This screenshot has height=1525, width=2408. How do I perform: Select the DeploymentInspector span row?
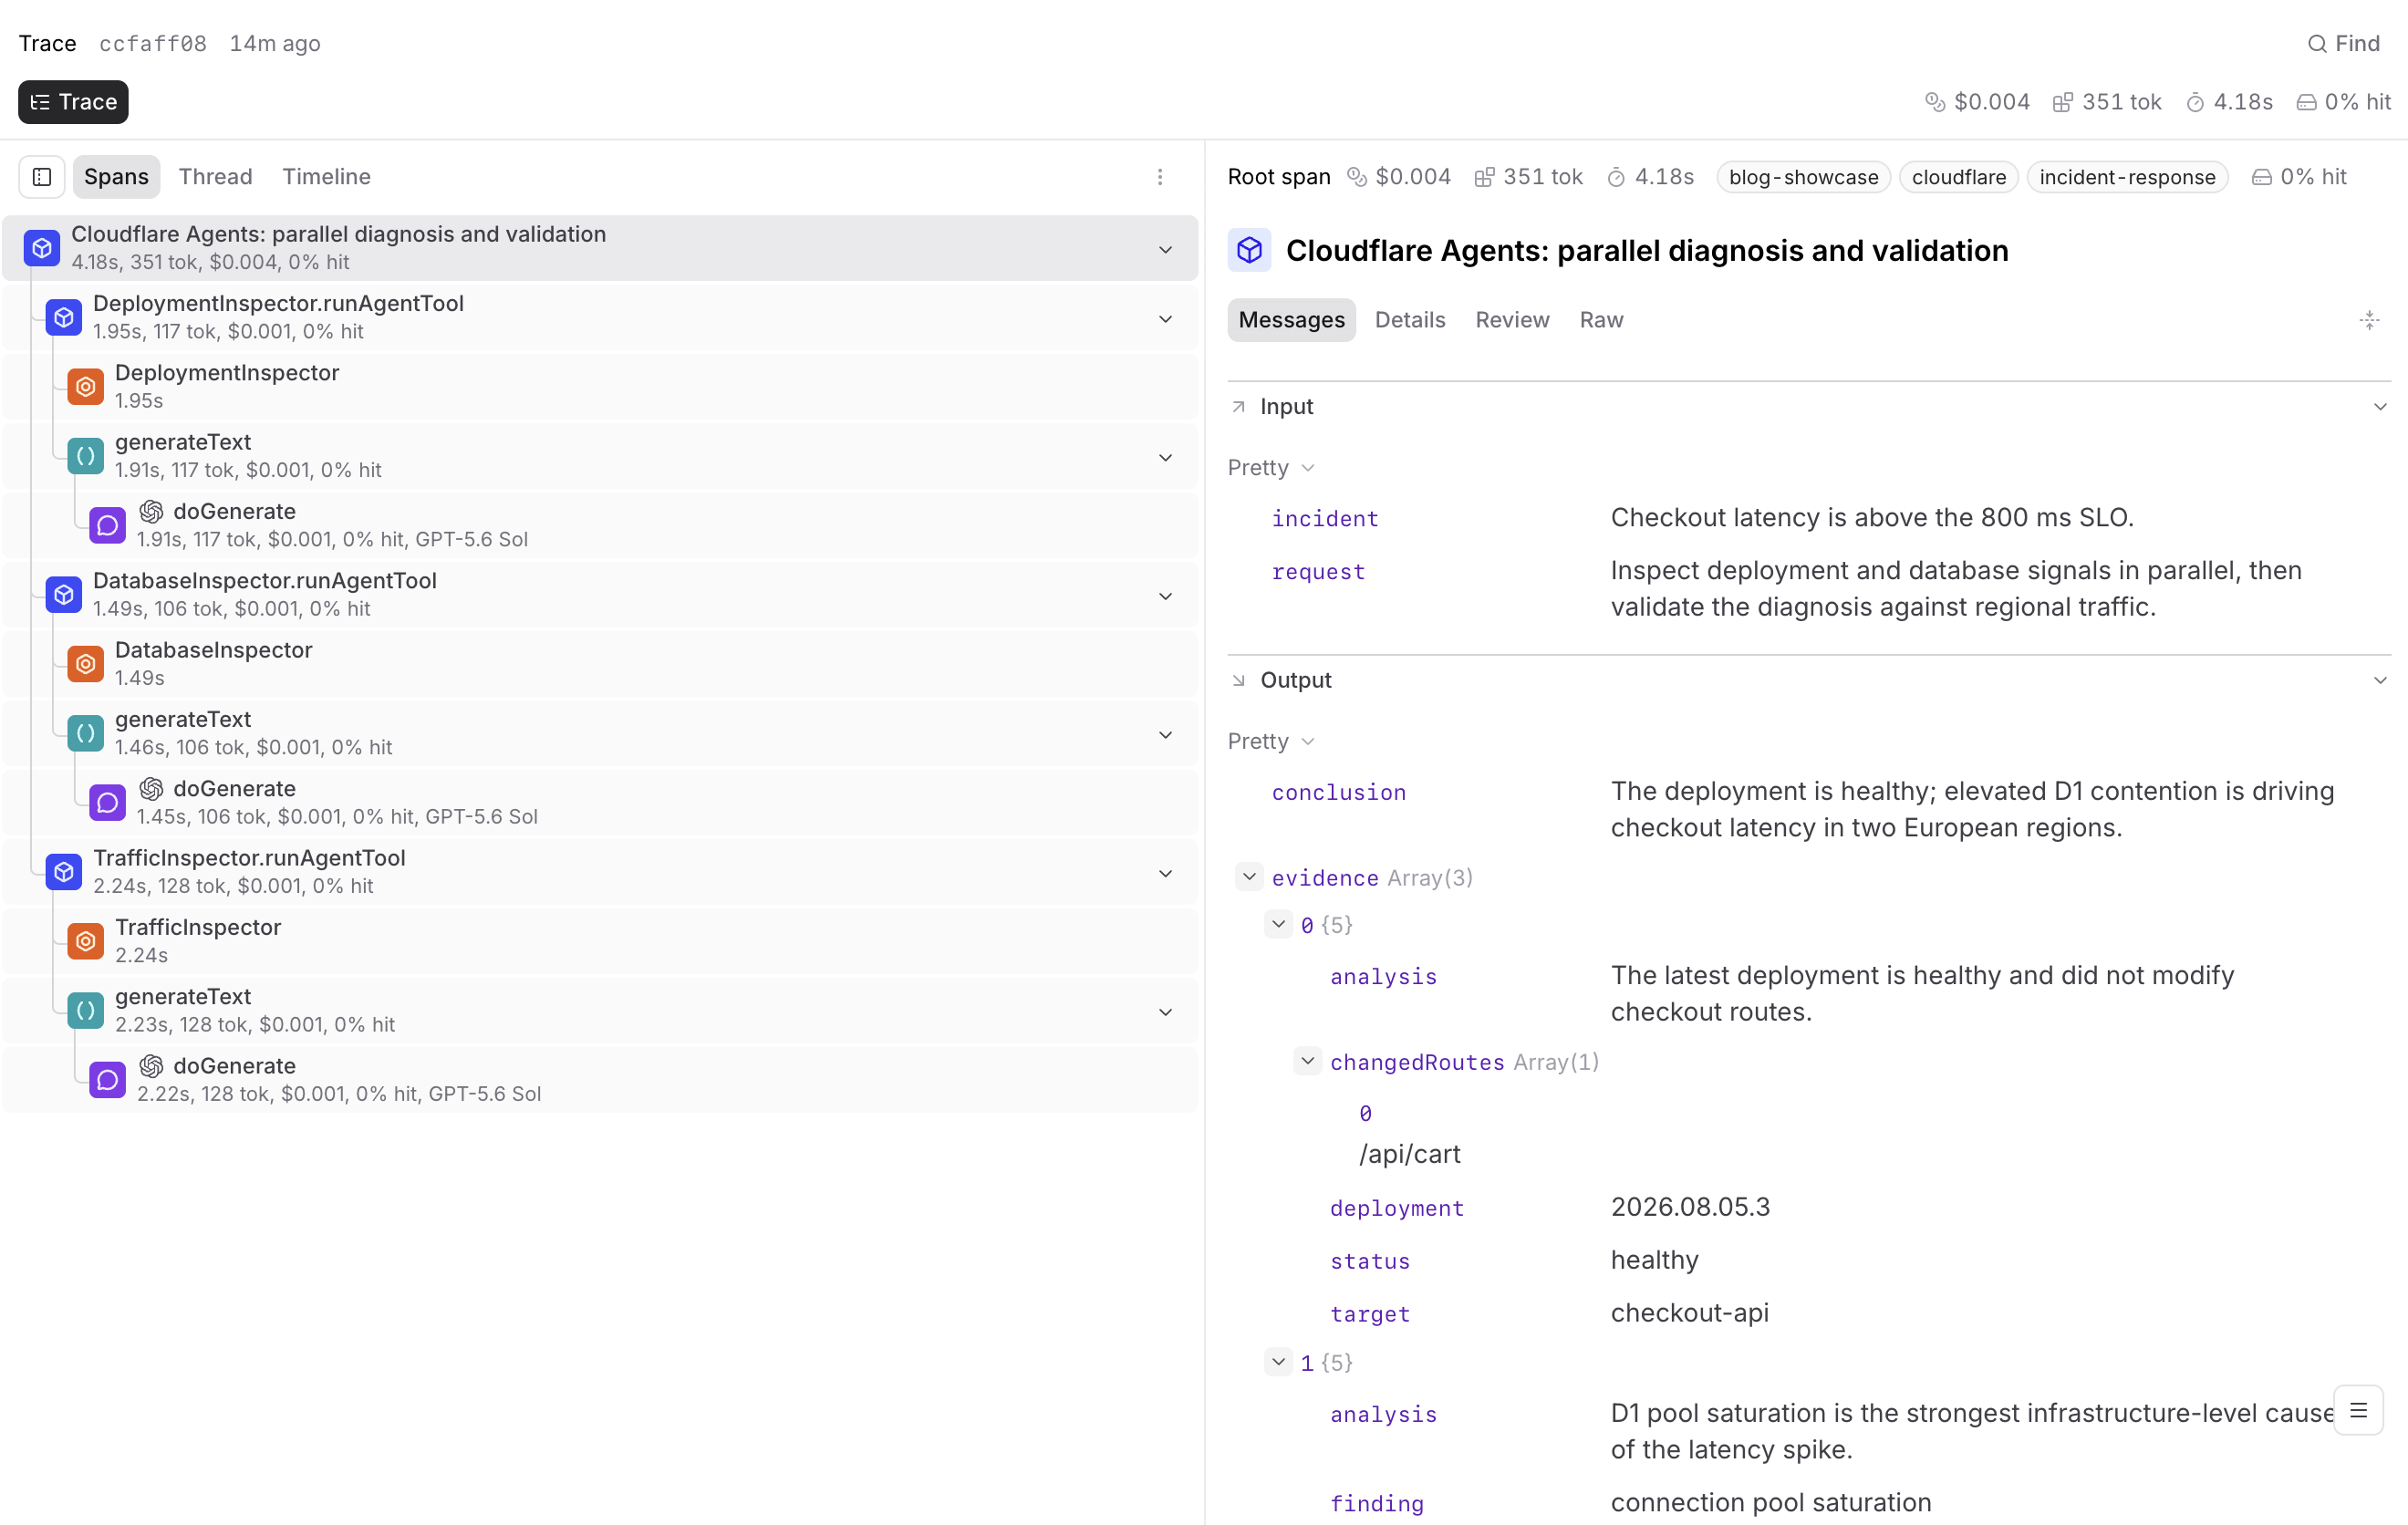click(600, 387)
